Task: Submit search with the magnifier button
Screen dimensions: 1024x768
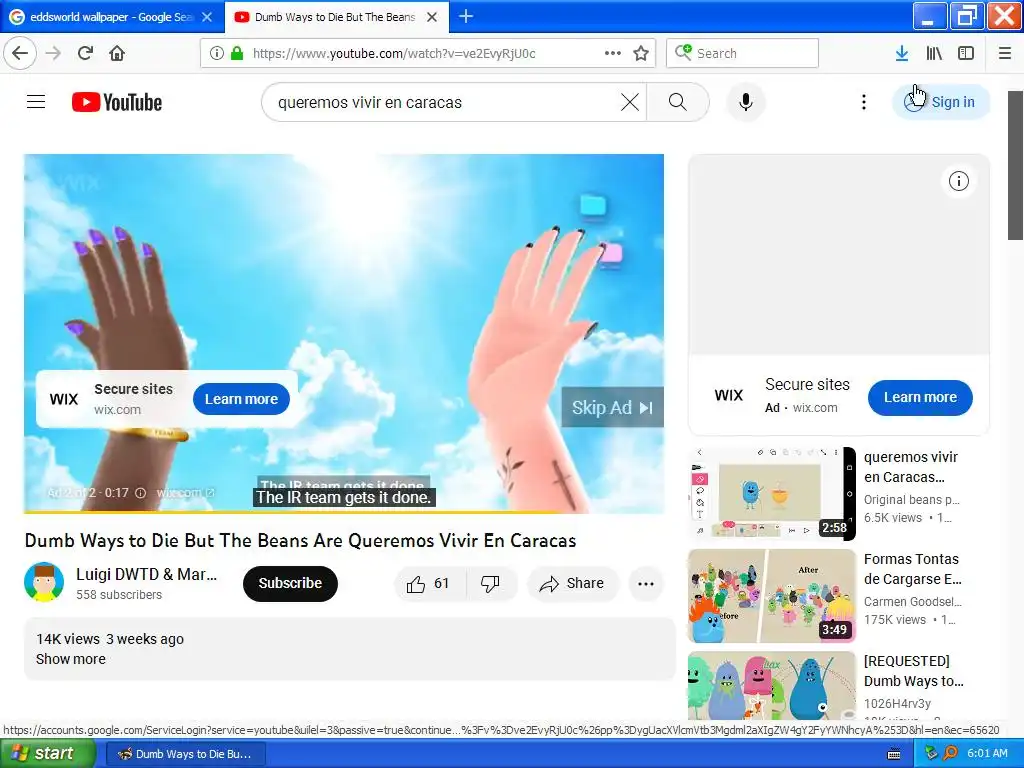Action: [678, 102]
